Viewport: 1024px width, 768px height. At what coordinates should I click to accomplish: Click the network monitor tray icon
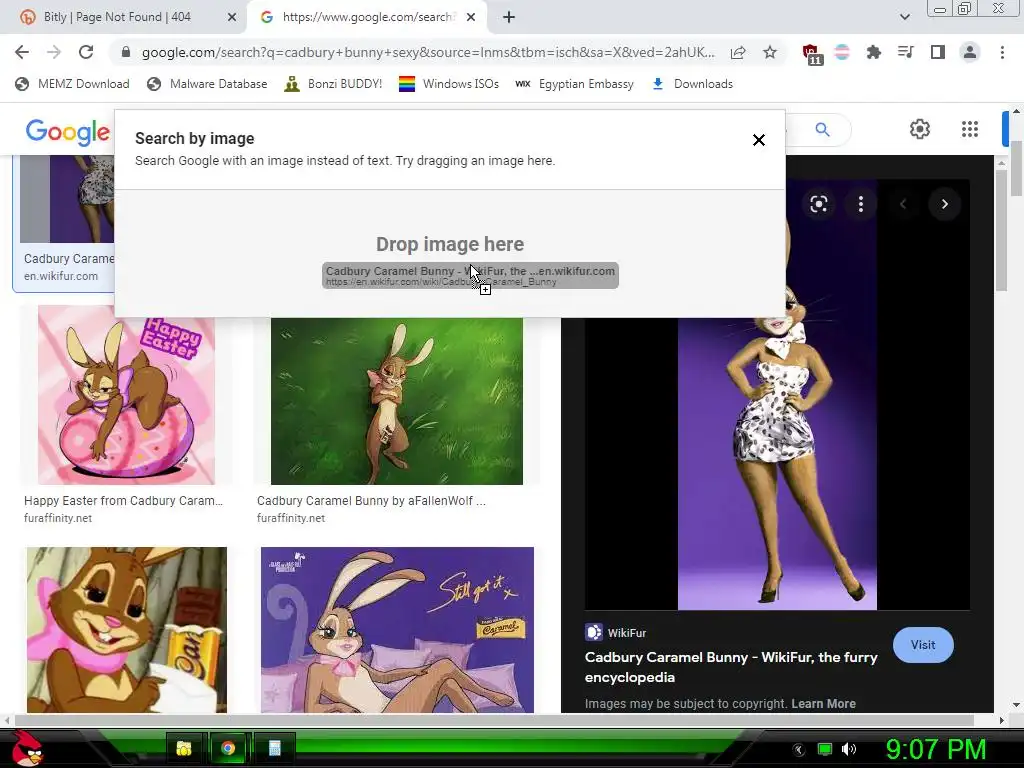(x=825, y=749)
